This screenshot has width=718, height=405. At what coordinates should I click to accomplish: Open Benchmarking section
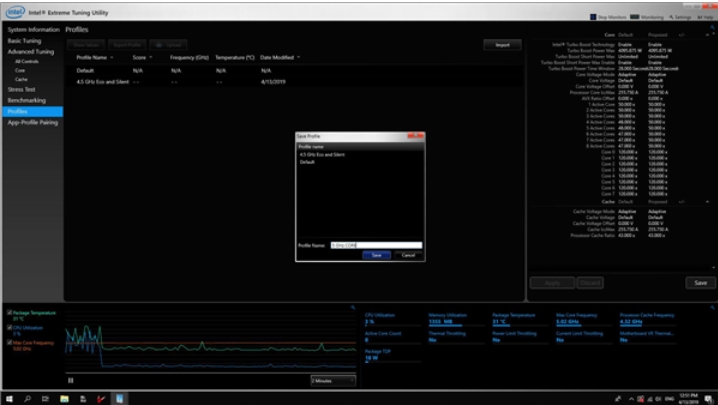[27, 100]
